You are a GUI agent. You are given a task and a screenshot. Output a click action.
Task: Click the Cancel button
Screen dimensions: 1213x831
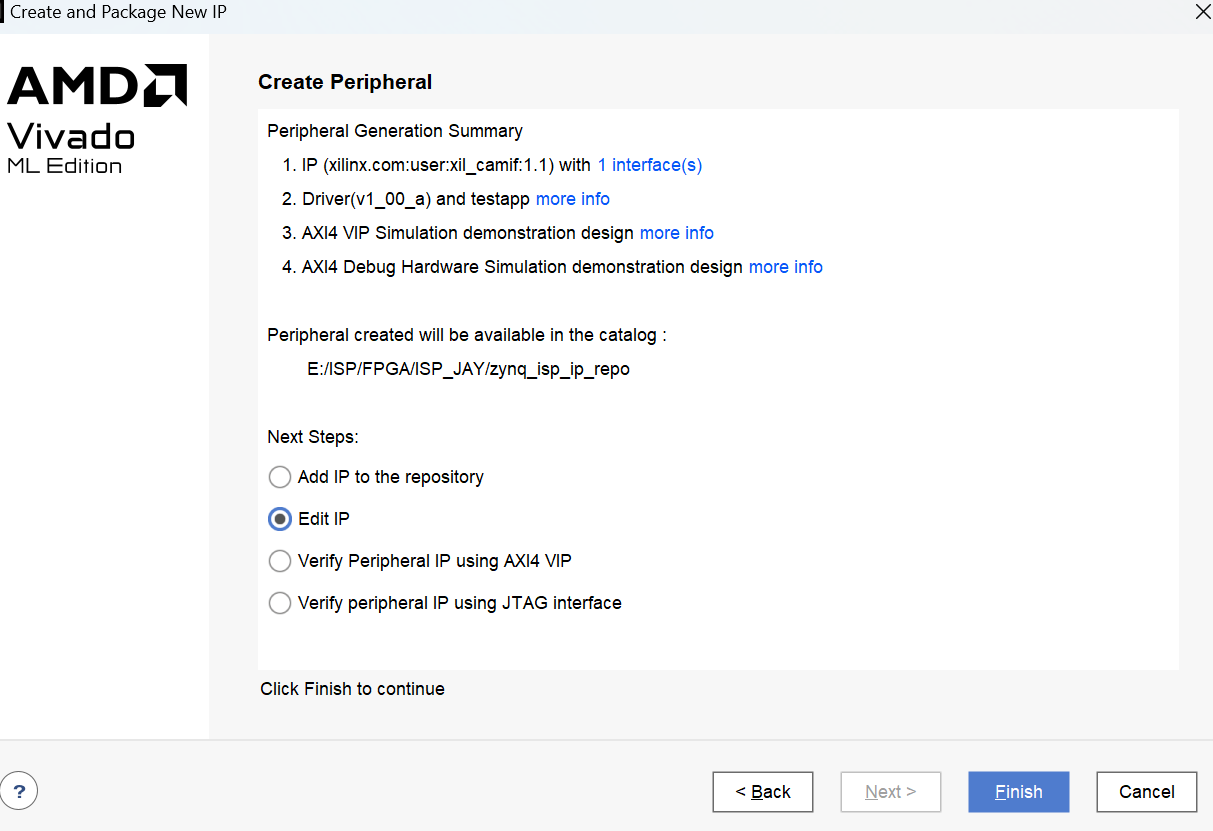(1147, 792)
